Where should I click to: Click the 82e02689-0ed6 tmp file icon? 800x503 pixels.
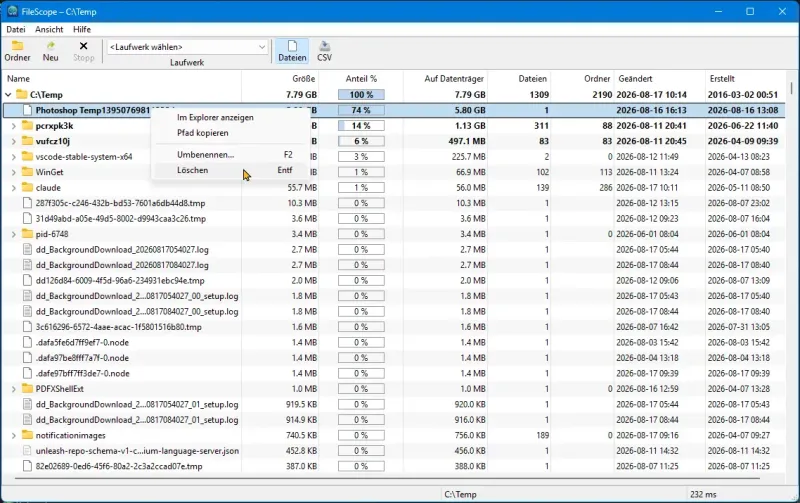click(27, 466)
